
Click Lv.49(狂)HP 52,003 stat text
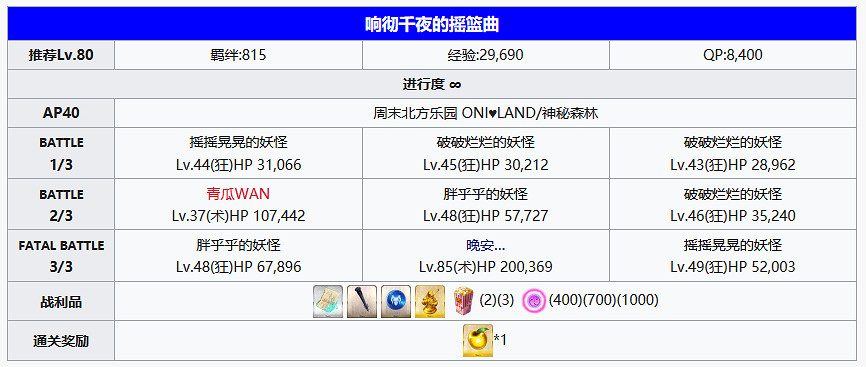733,268
